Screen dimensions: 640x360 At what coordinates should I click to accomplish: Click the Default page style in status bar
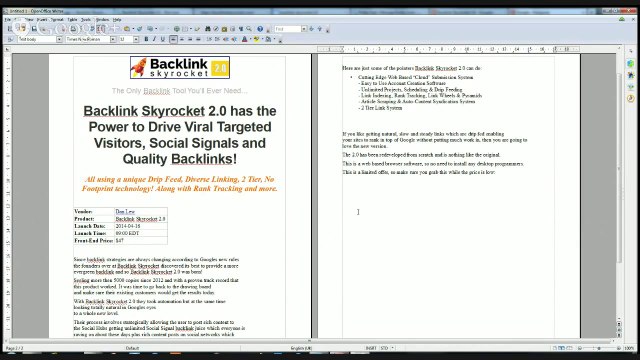132,348
